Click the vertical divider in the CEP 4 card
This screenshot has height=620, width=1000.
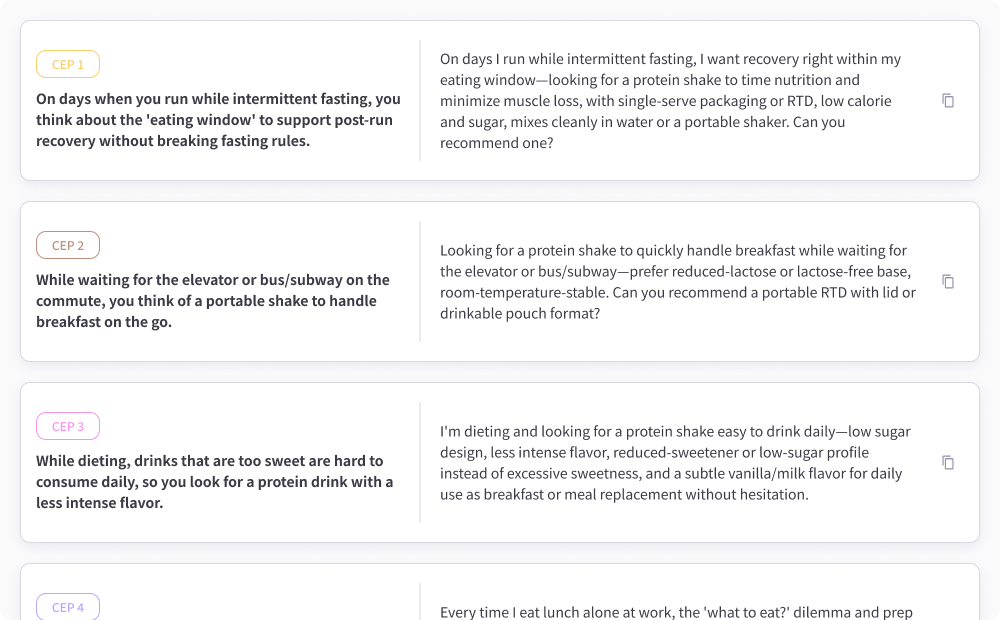tap(420, 602)
